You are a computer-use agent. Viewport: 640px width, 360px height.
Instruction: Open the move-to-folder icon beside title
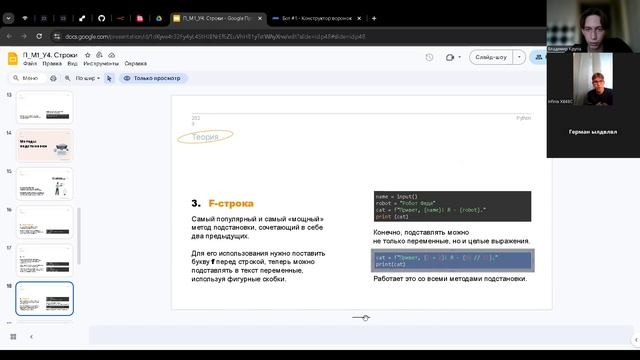(99, 55)
